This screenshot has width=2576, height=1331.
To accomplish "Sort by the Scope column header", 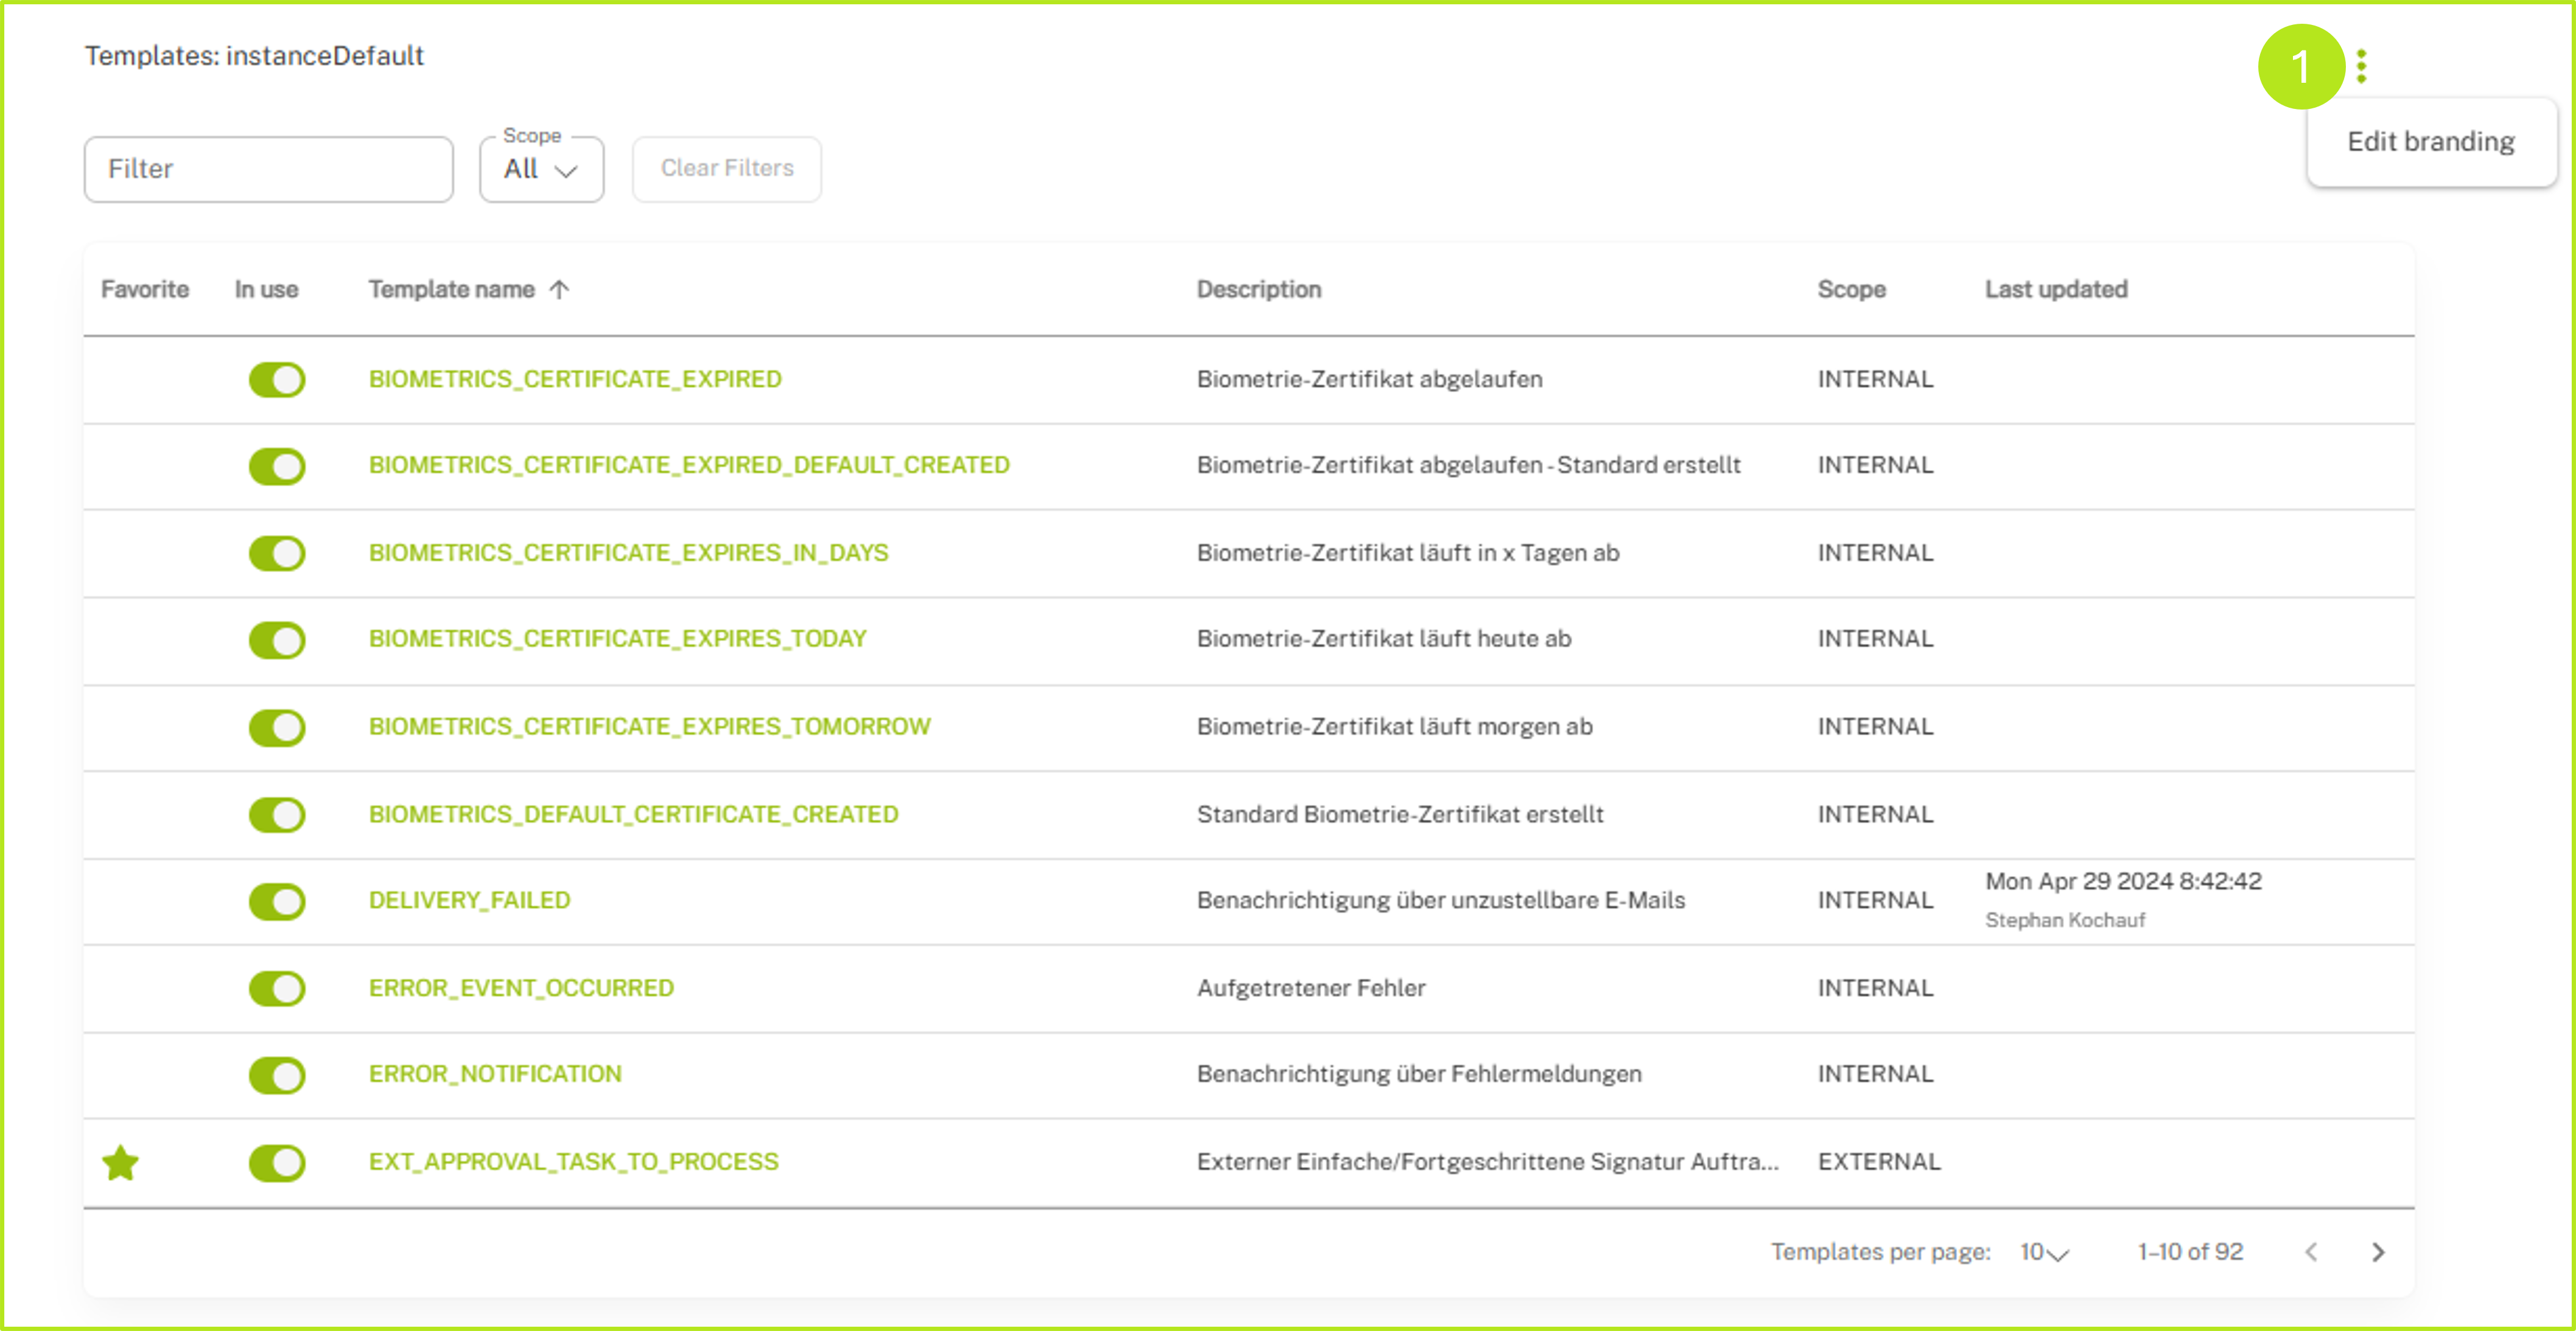I will pos(1850,290).
